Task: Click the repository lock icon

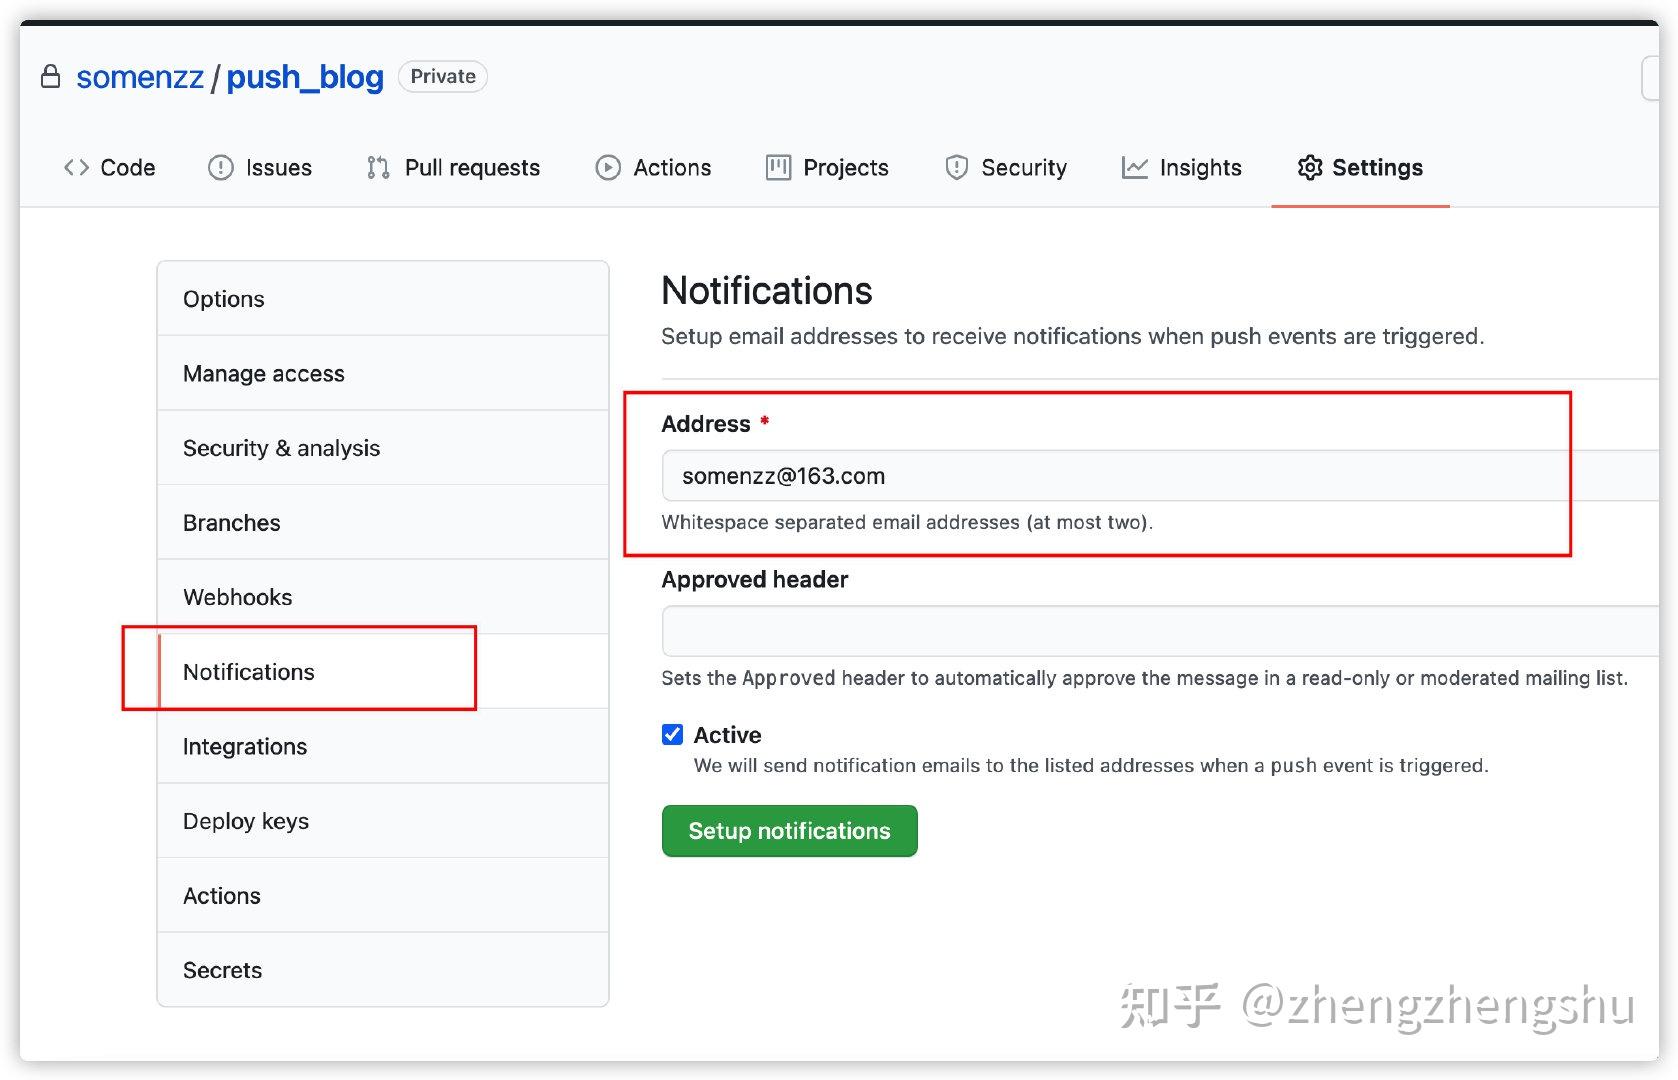Action: pos(51,76)
